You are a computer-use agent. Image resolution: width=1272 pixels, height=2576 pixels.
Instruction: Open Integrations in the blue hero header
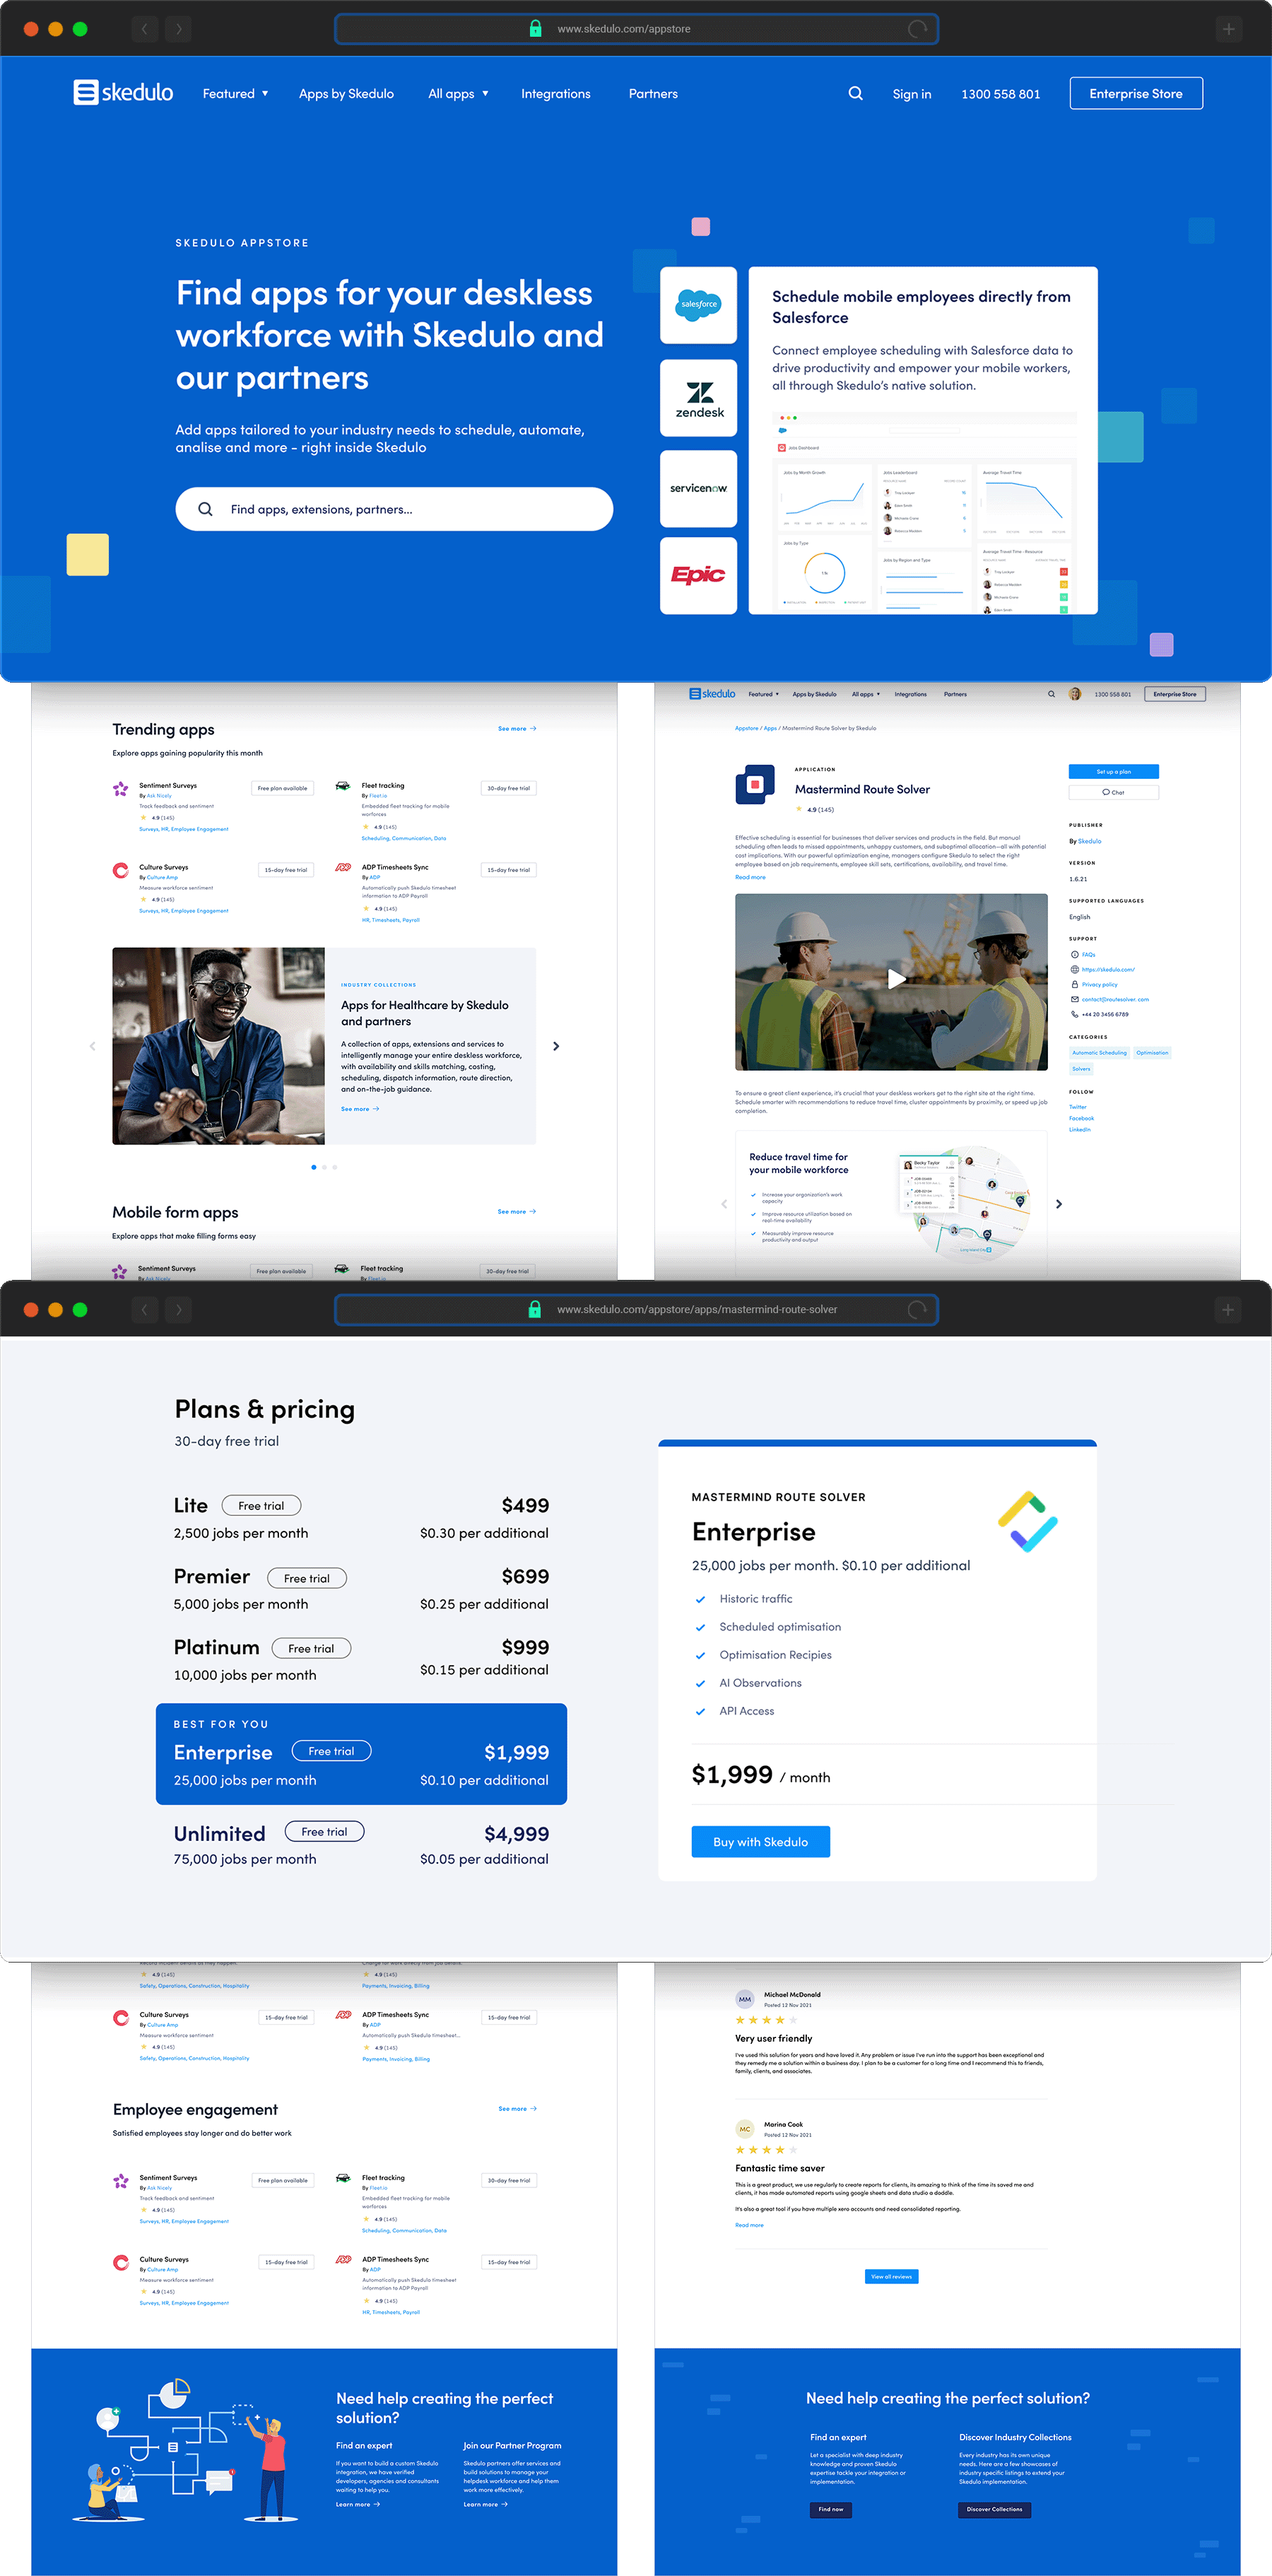point(555,93)
